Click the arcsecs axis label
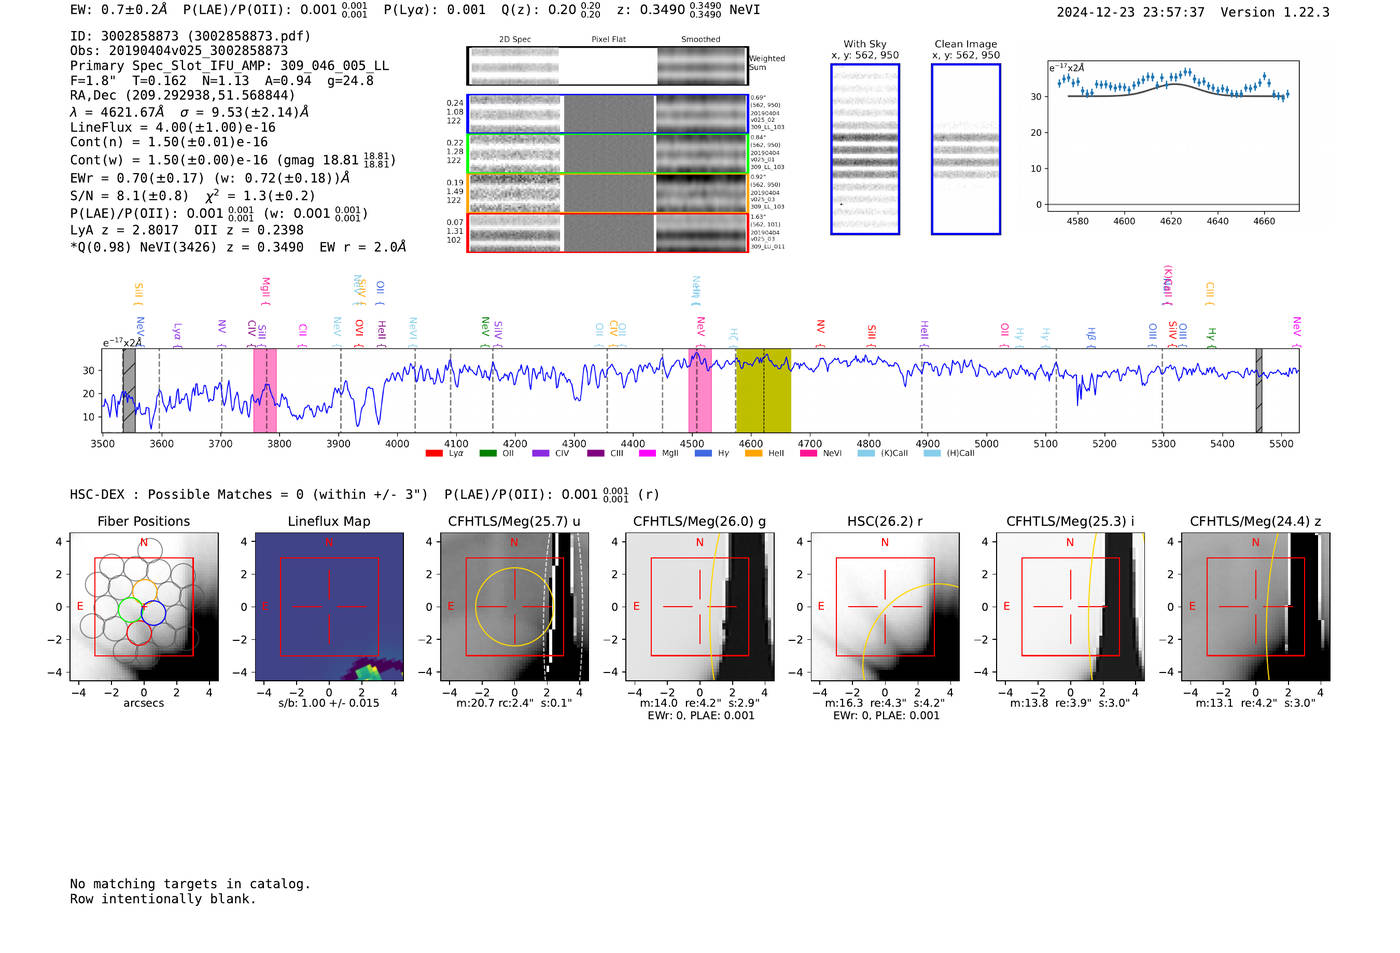 tap(144, 703)
